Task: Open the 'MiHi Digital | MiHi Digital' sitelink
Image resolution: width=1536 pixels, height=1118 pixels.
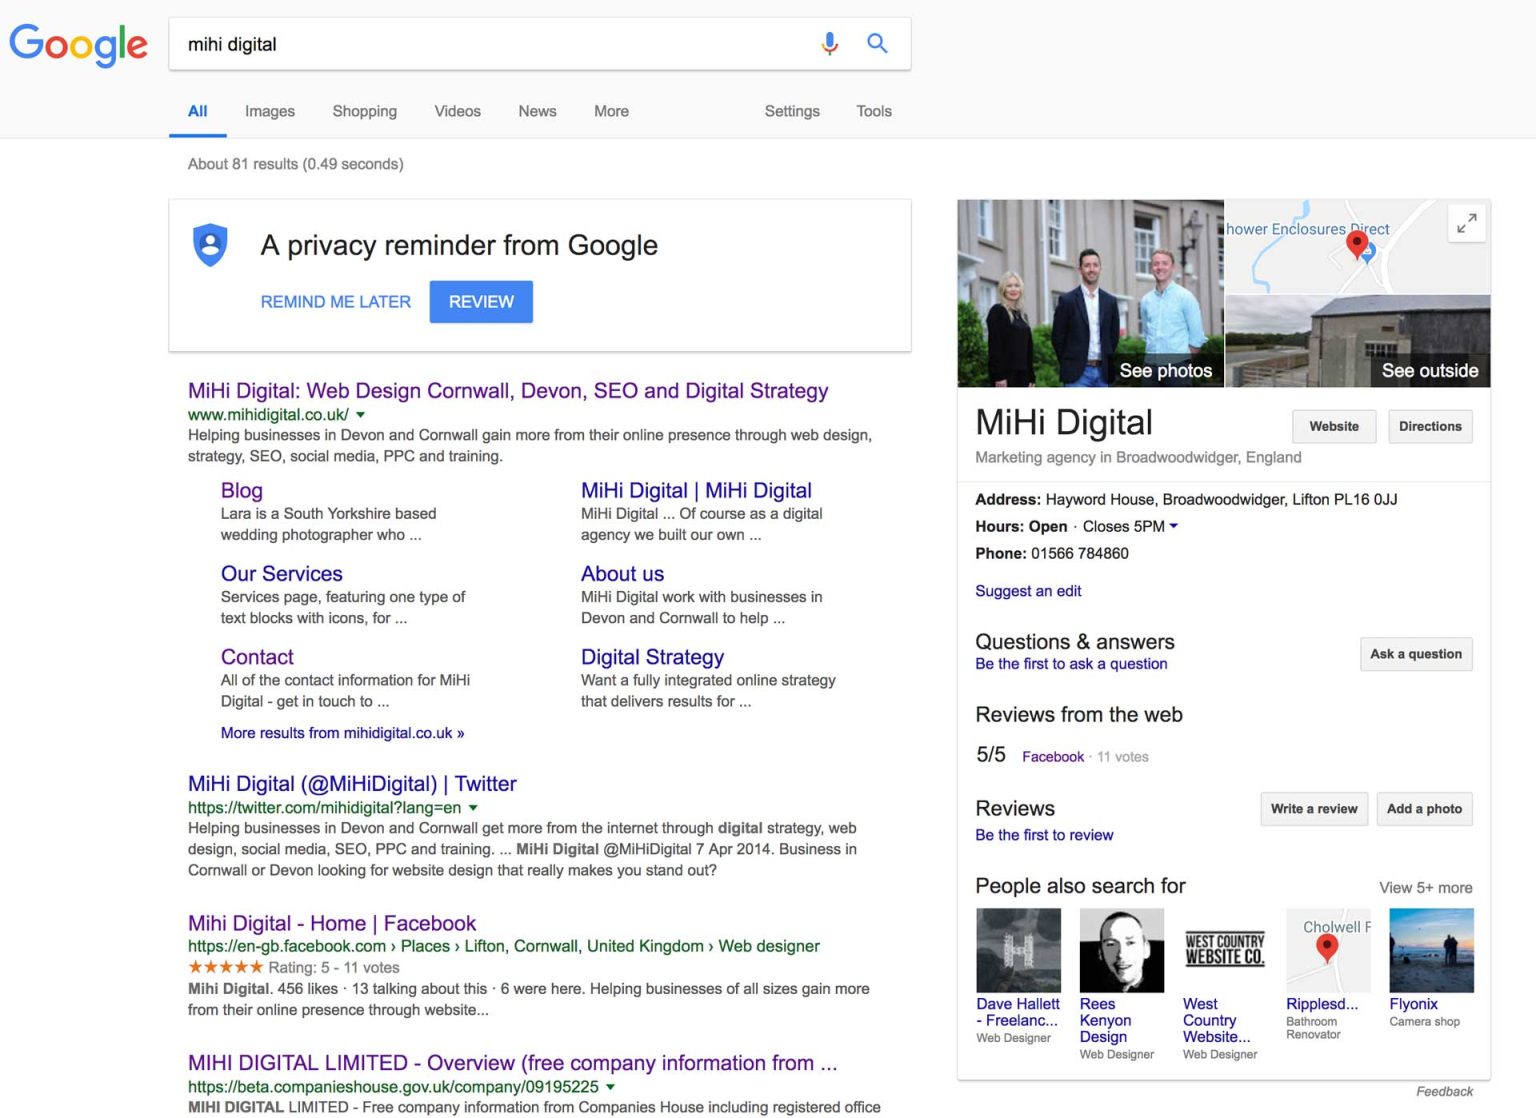Action: [696, 491]
